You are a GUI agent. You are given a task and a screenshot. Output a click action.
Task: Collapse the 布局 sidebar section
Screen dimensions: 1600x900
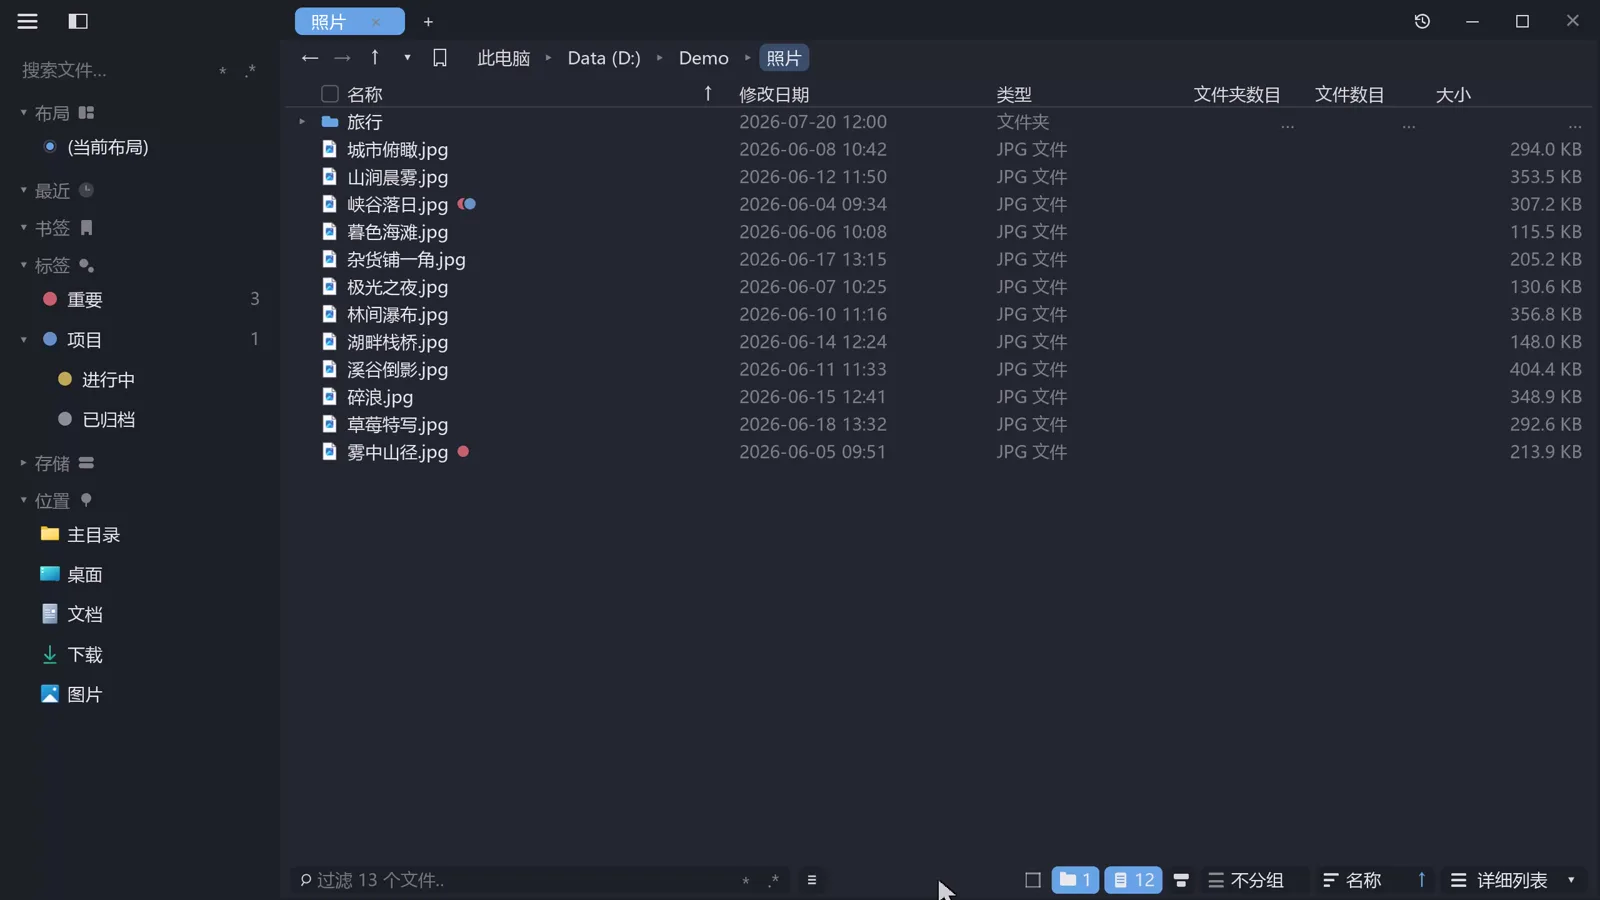23,113
